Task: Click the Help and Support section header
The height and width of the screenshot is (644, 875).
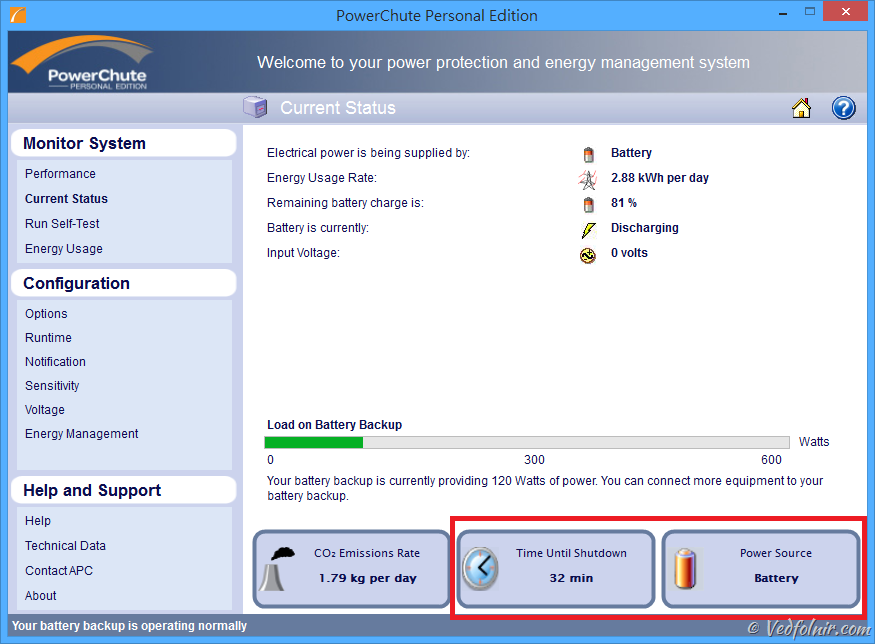Action: (124, 491)
